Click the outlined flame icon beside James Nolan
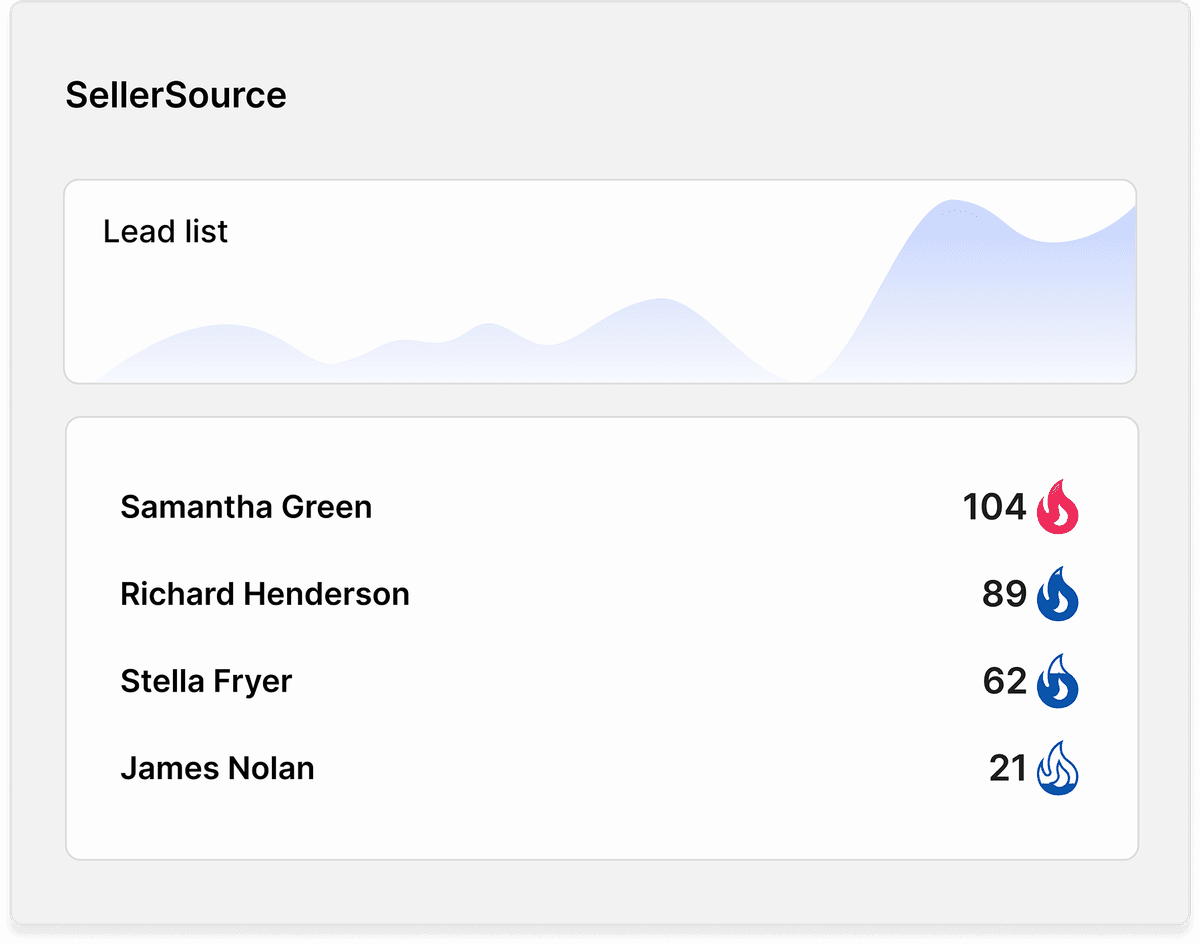This screenshot has height=944, width=1200. point(1057,769)
